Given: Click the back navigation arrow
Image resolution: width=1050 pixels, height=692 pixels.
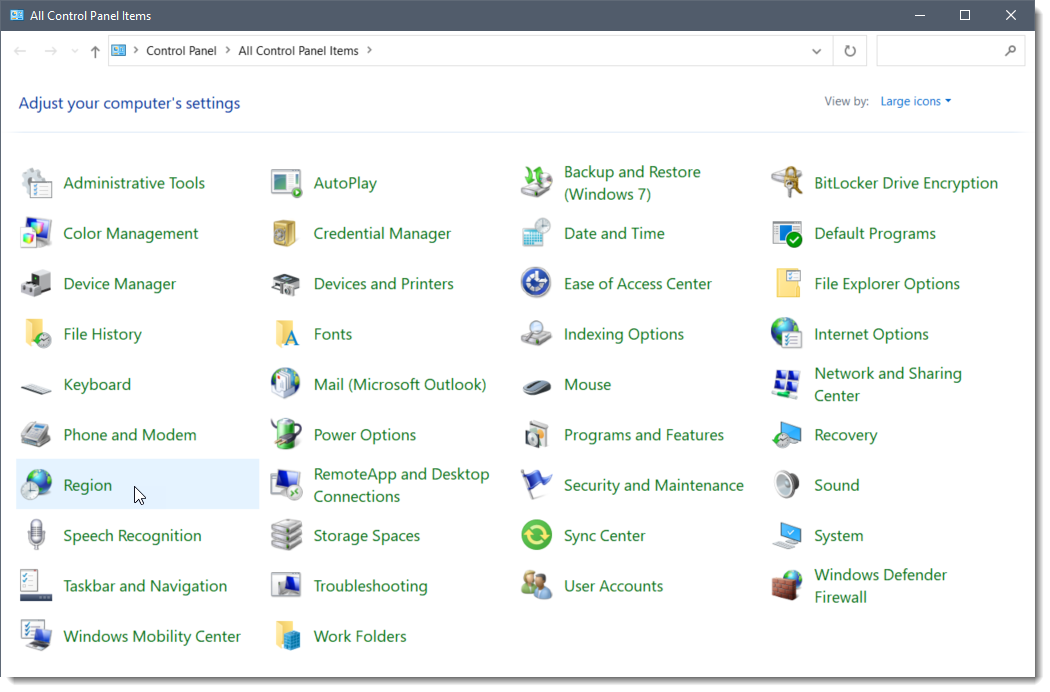Looking at the screenshot, I should (20, 50).
